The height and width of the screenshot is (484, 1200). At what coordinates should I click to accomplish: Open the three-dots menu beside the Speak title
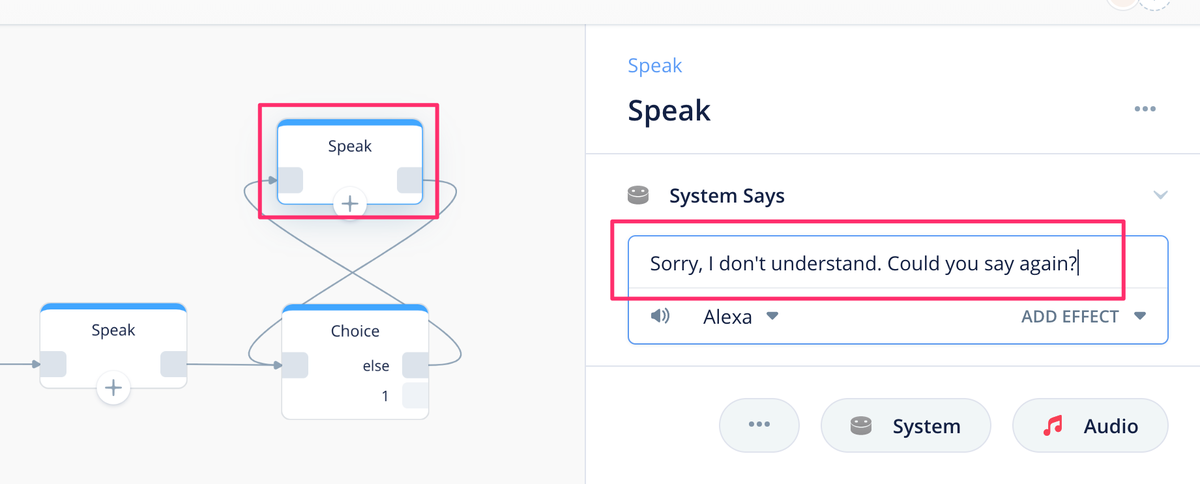tap(1145, 109)
